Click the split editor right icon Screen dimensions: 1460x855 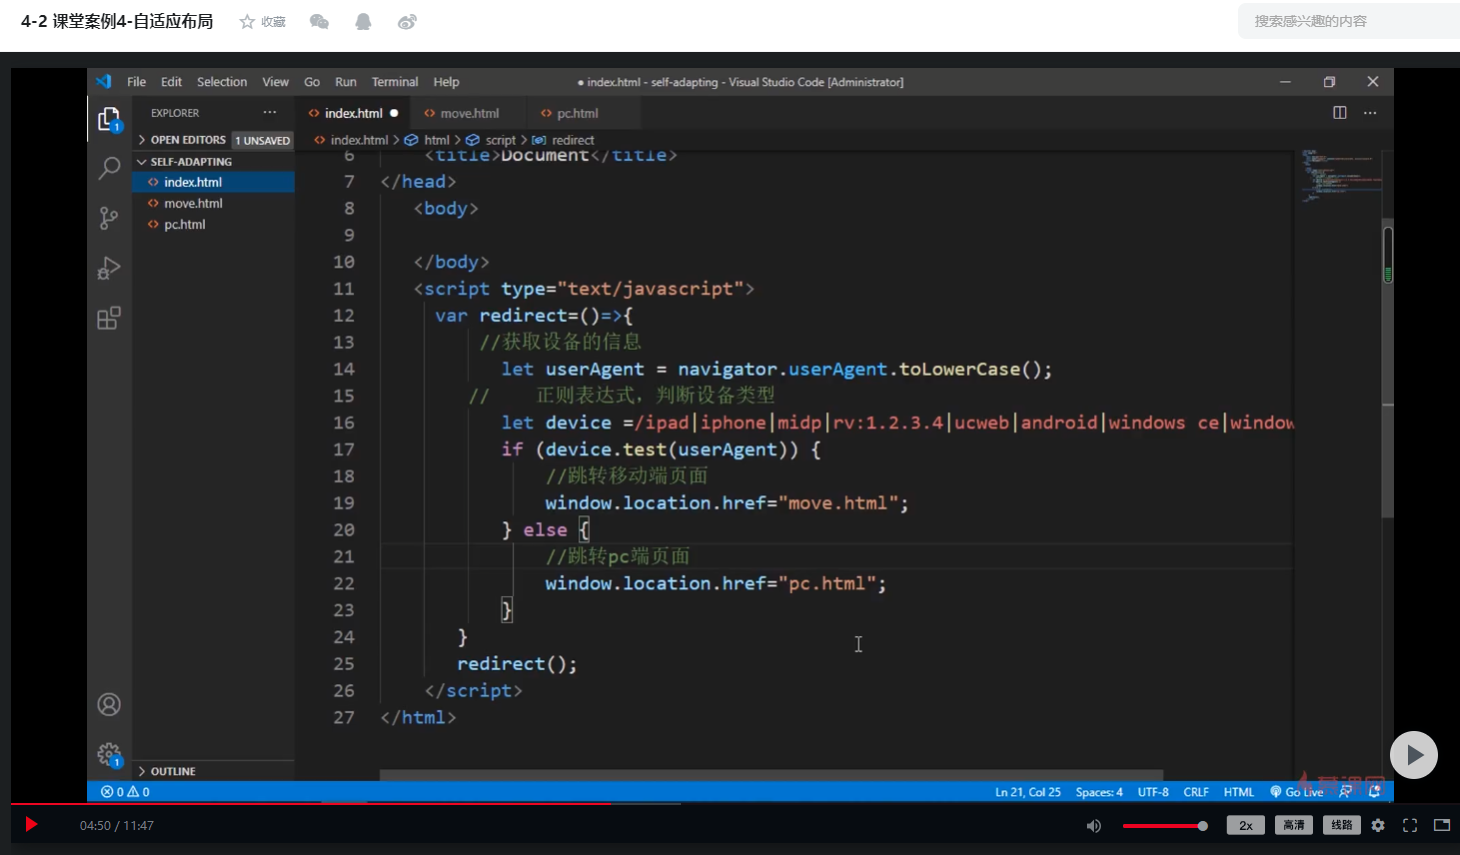point(1339,113)
